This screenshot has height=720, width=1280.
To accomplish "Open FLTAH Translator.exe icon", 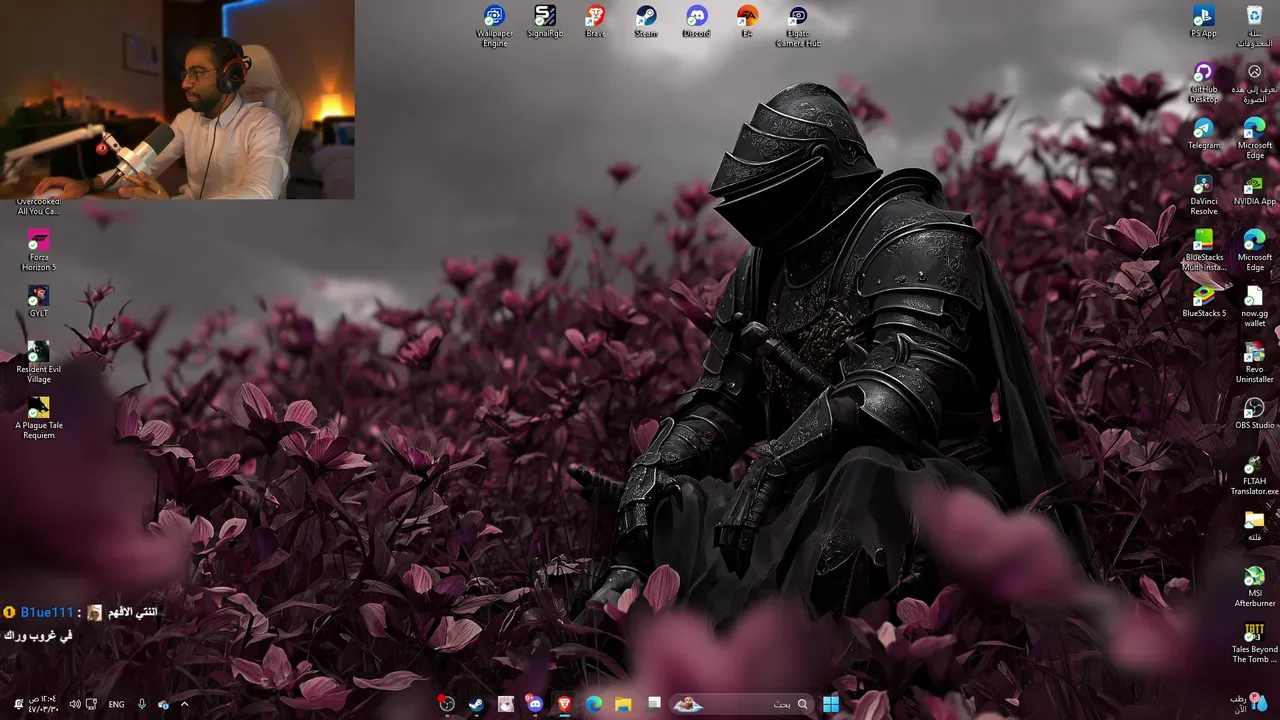I will click(x=1254, y=475).
